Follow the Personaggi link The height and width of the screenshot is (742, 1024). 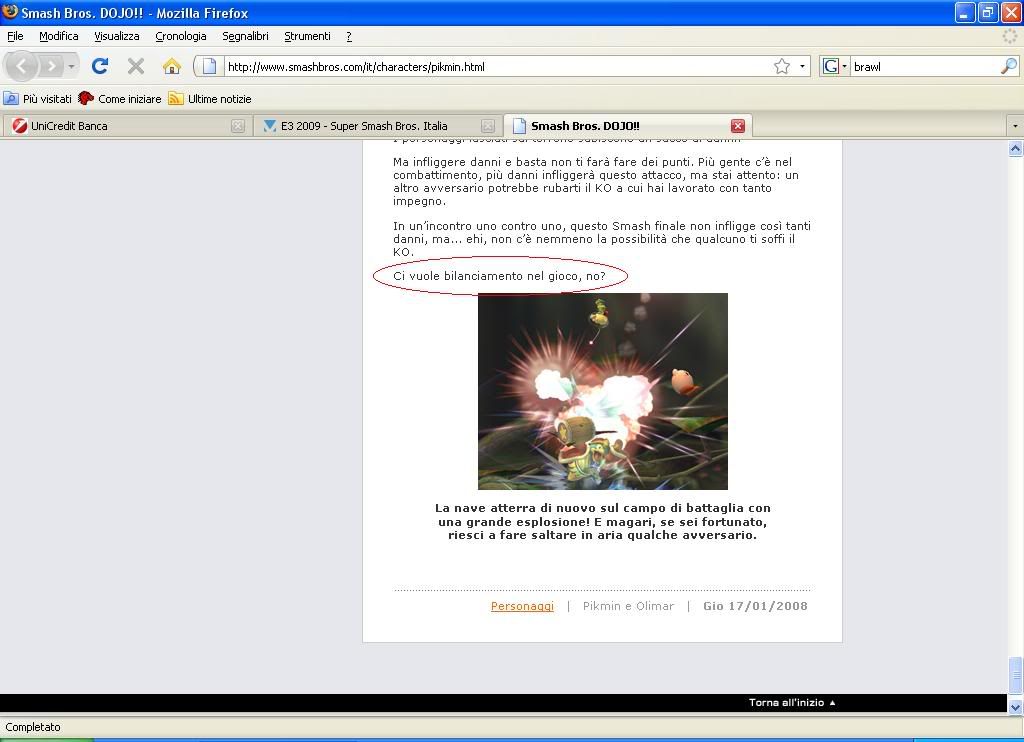point(522,606)
